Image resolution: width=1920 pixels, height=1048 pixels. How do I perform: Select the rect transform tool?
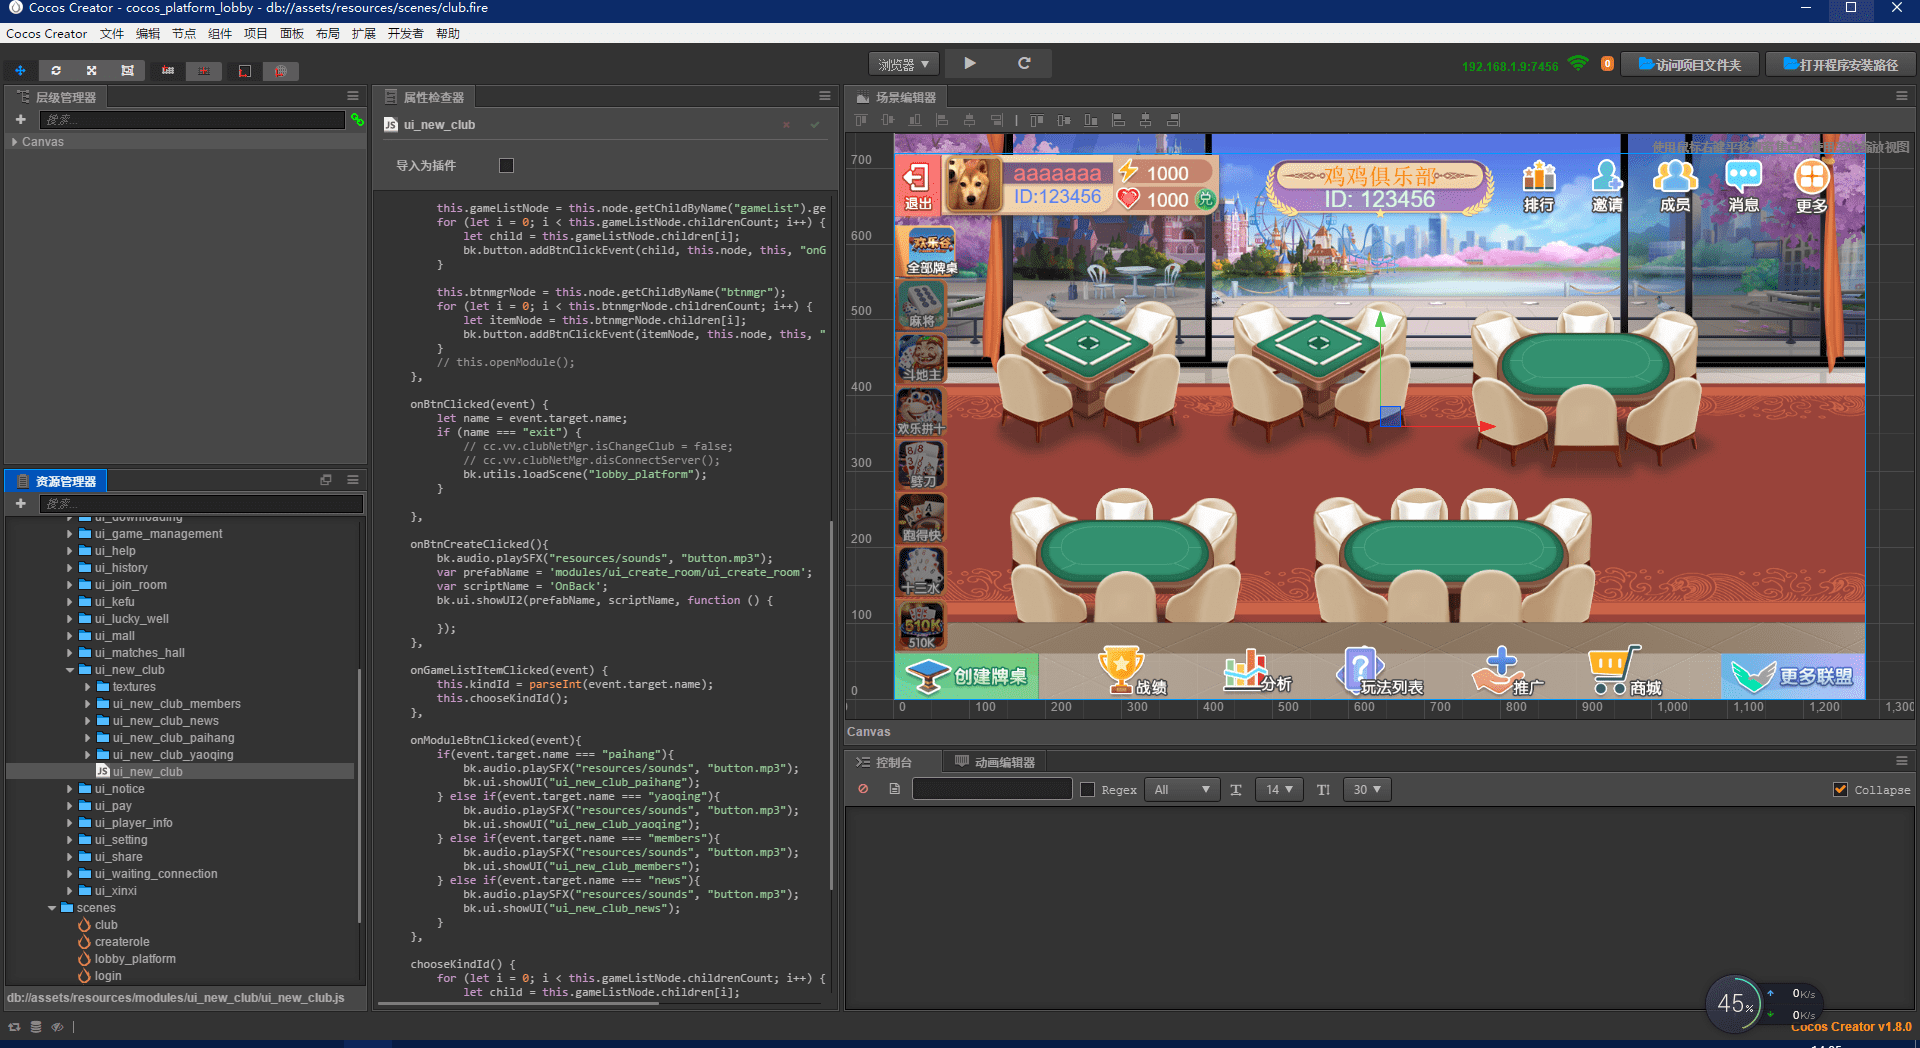[x=127, y=71]
